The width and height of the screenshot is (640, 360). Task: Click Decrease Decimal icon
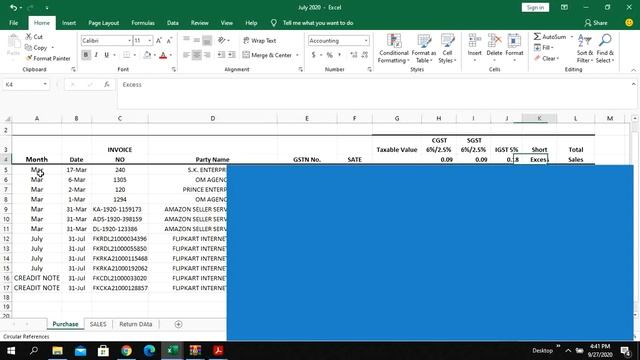[364, 55]
